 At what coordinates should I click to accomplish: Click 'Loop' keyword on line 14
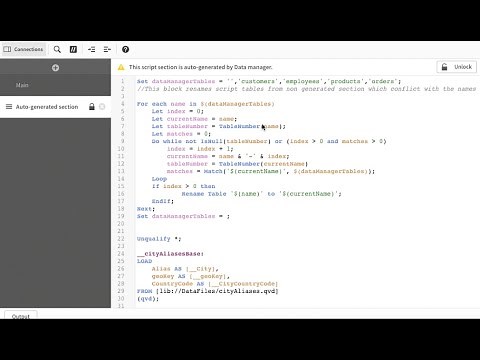pos(159,179)
